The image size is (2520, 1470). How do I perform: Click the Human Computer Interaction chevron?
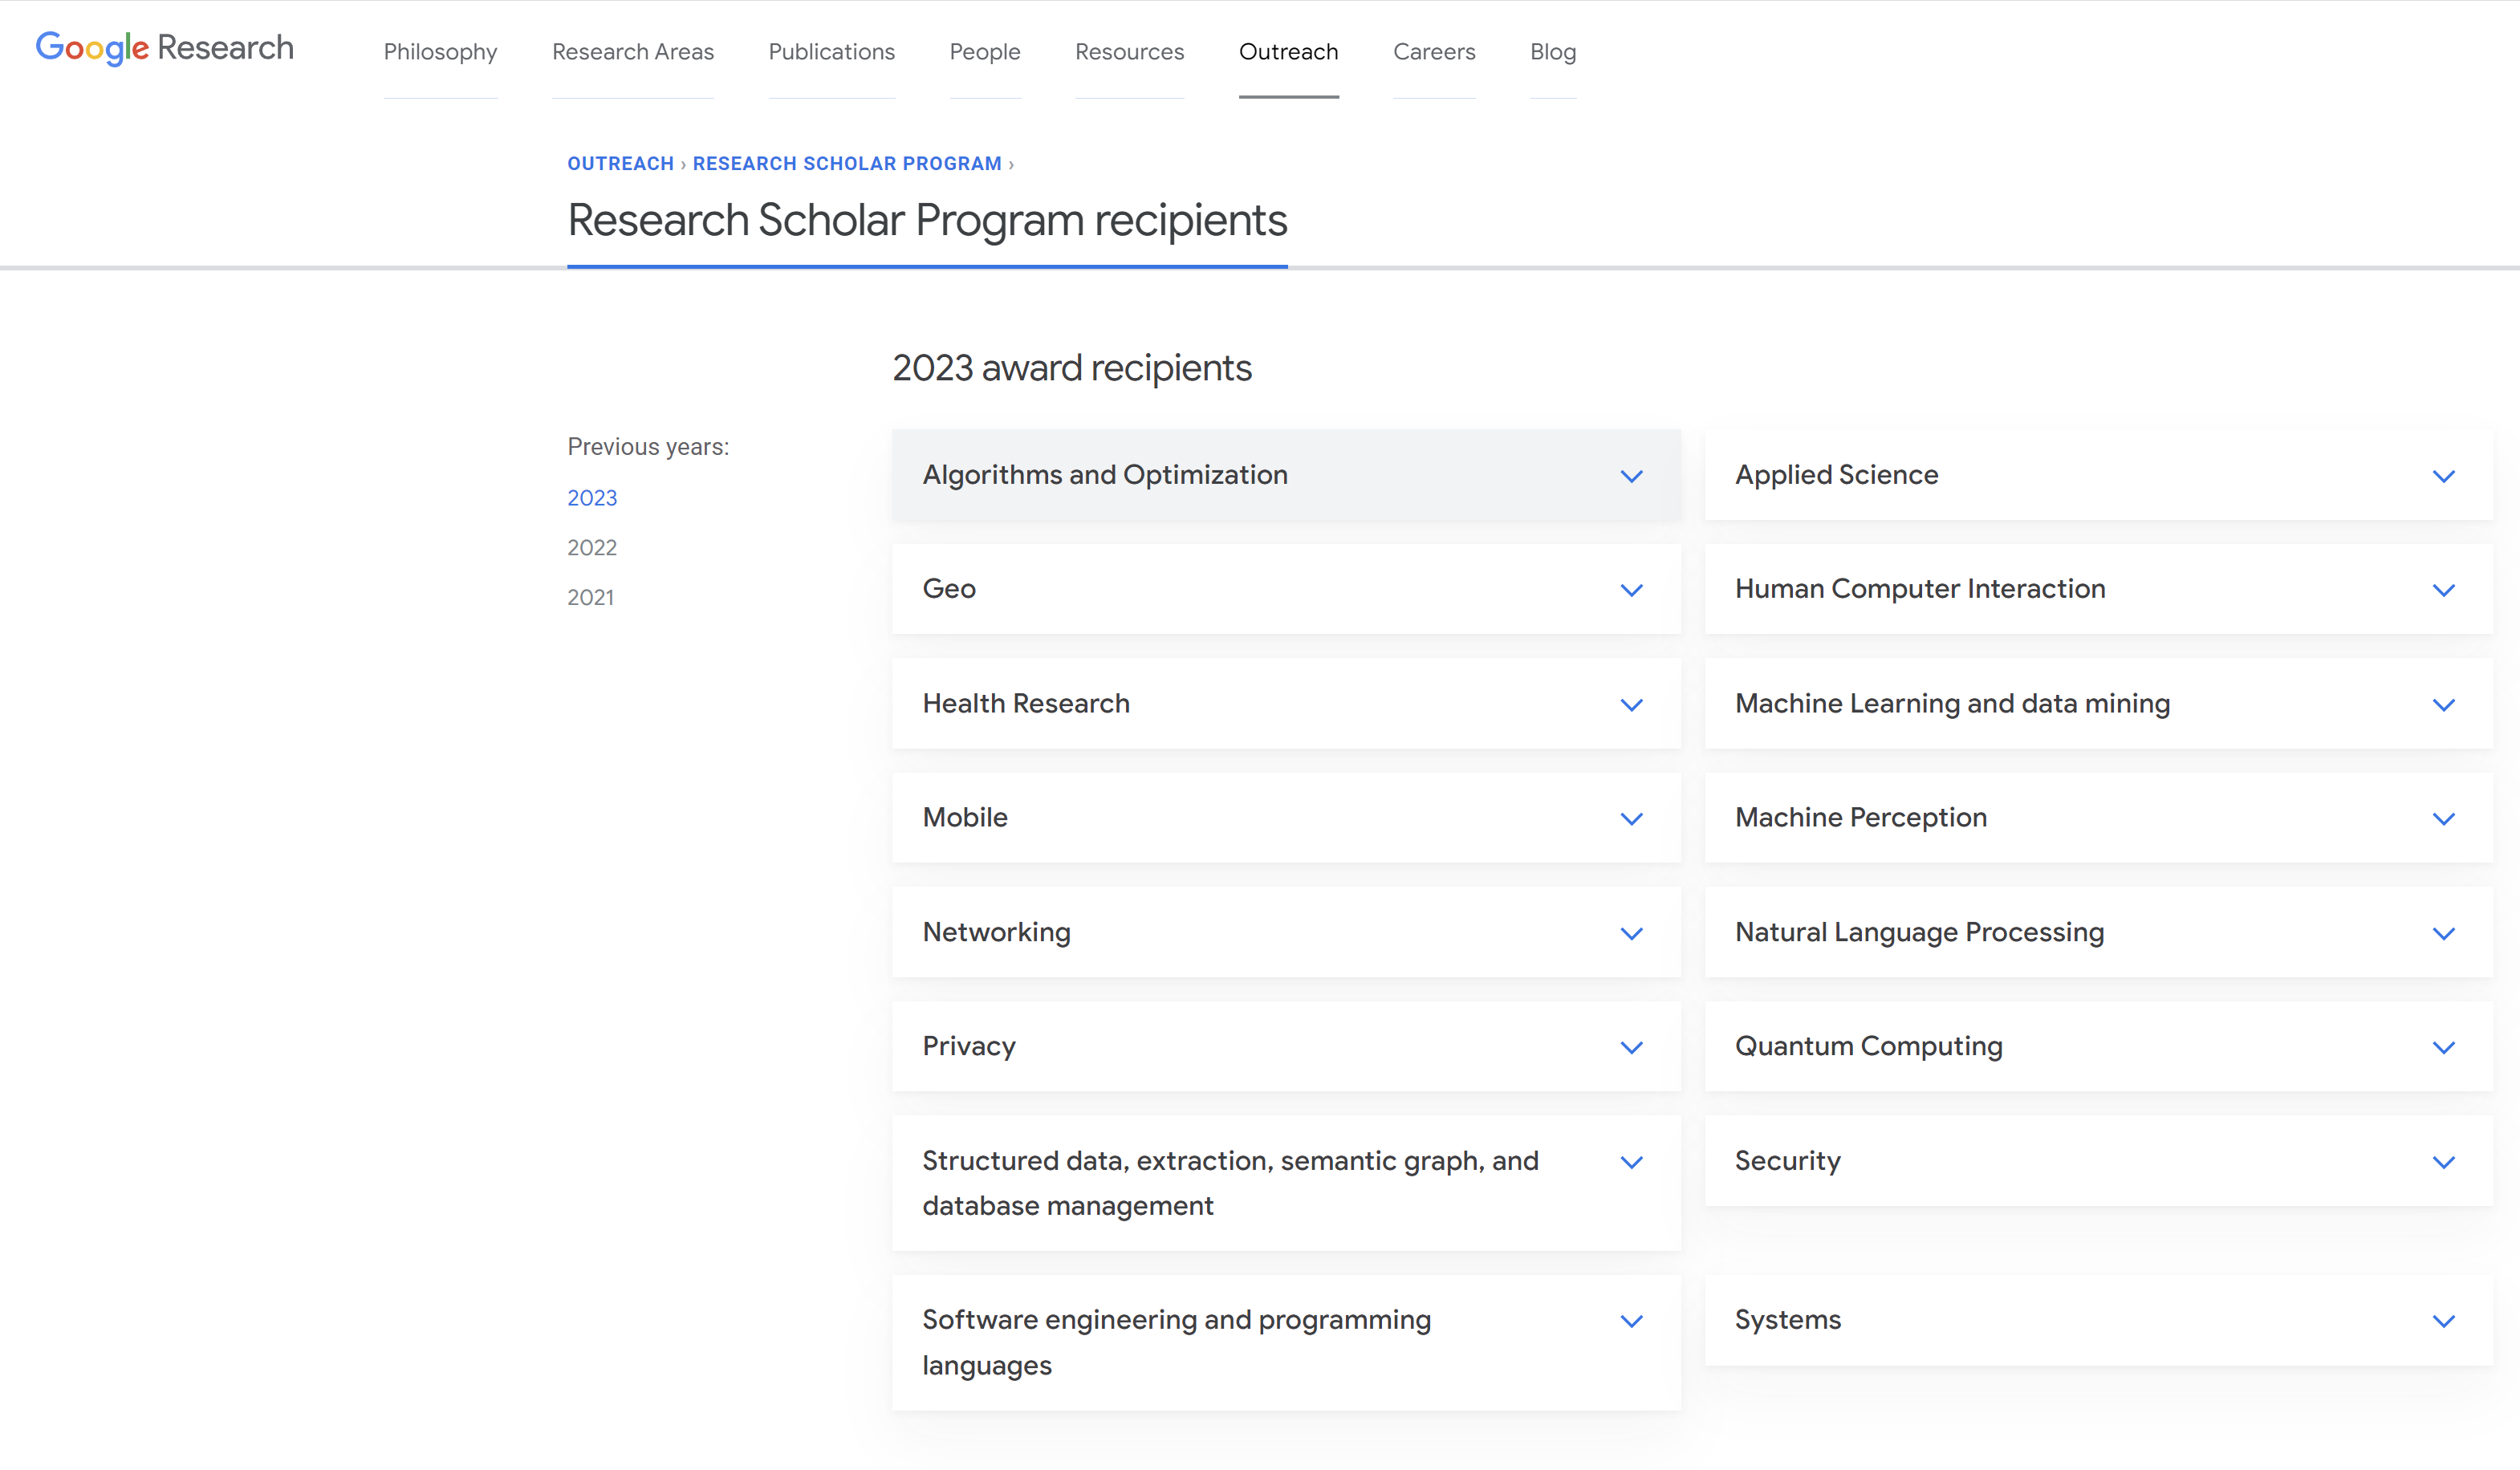2443,590
